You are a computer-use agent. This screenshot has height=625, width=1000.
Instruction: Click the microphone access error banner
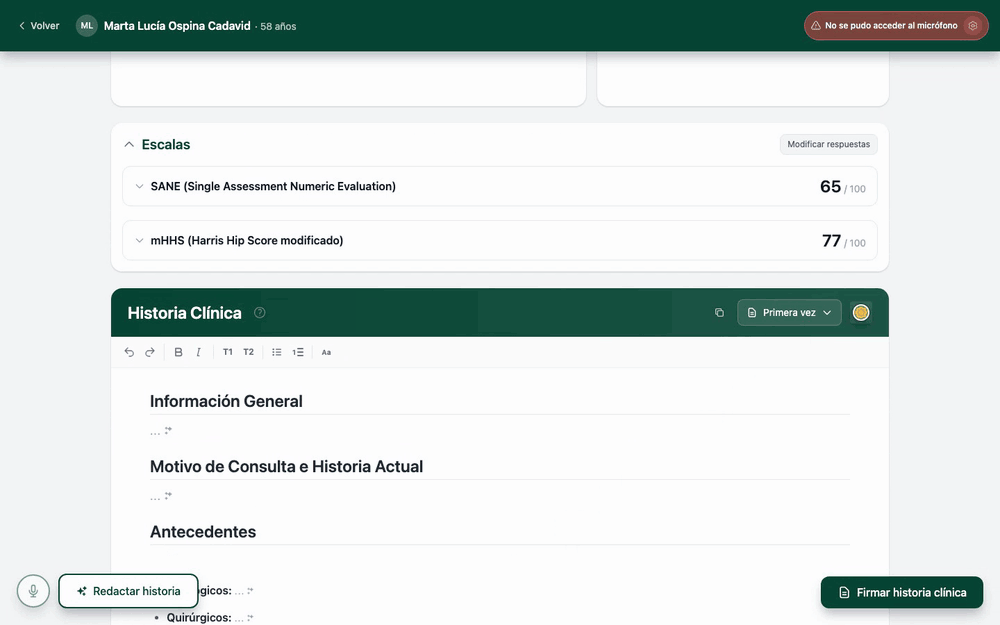tap(896, 26)
